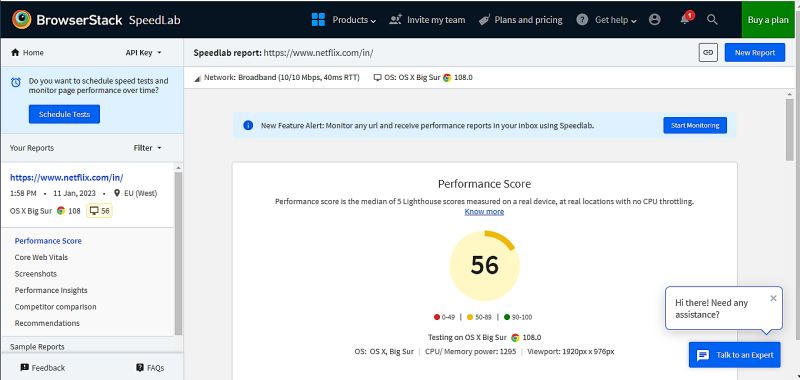
Task: Create a New Report
Action: tap(755, 53)
